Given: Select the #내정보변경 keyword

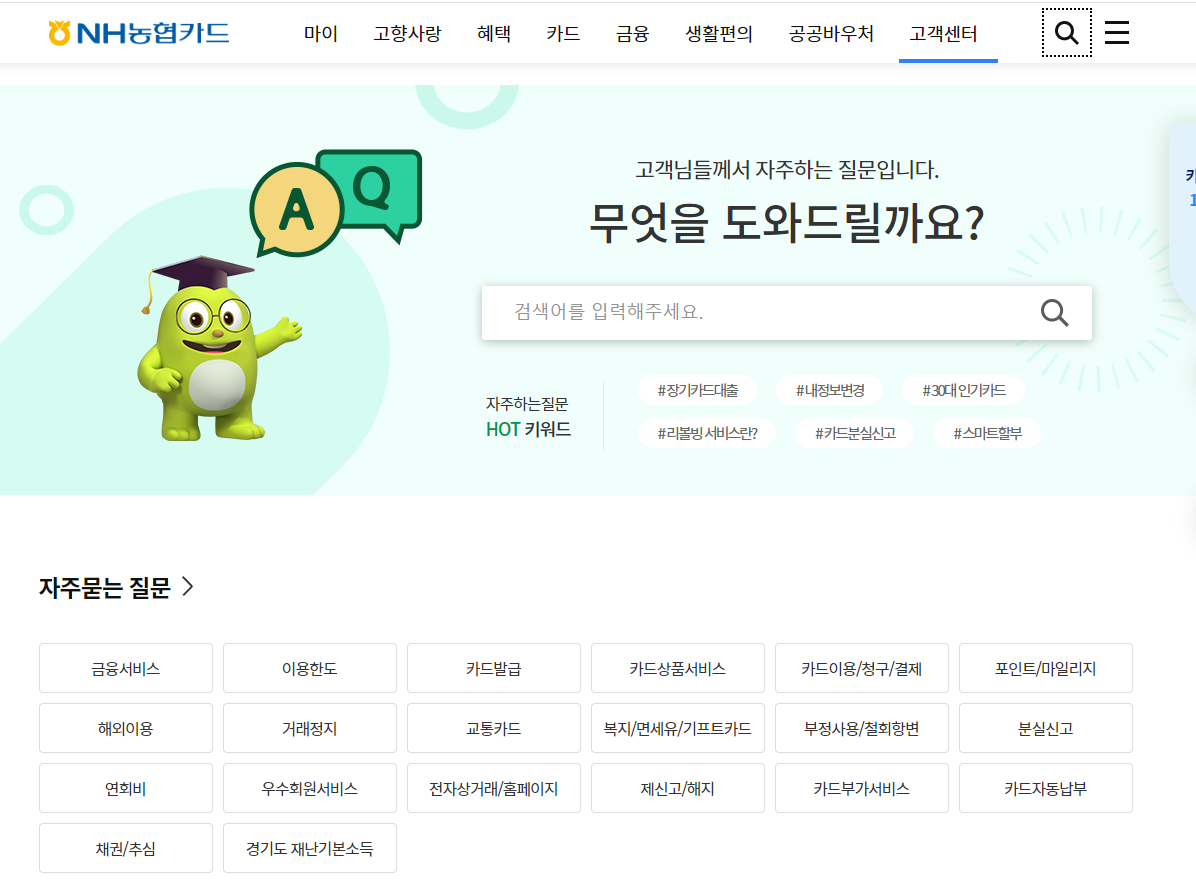Looking at the screenshot, I should (830, 390).
